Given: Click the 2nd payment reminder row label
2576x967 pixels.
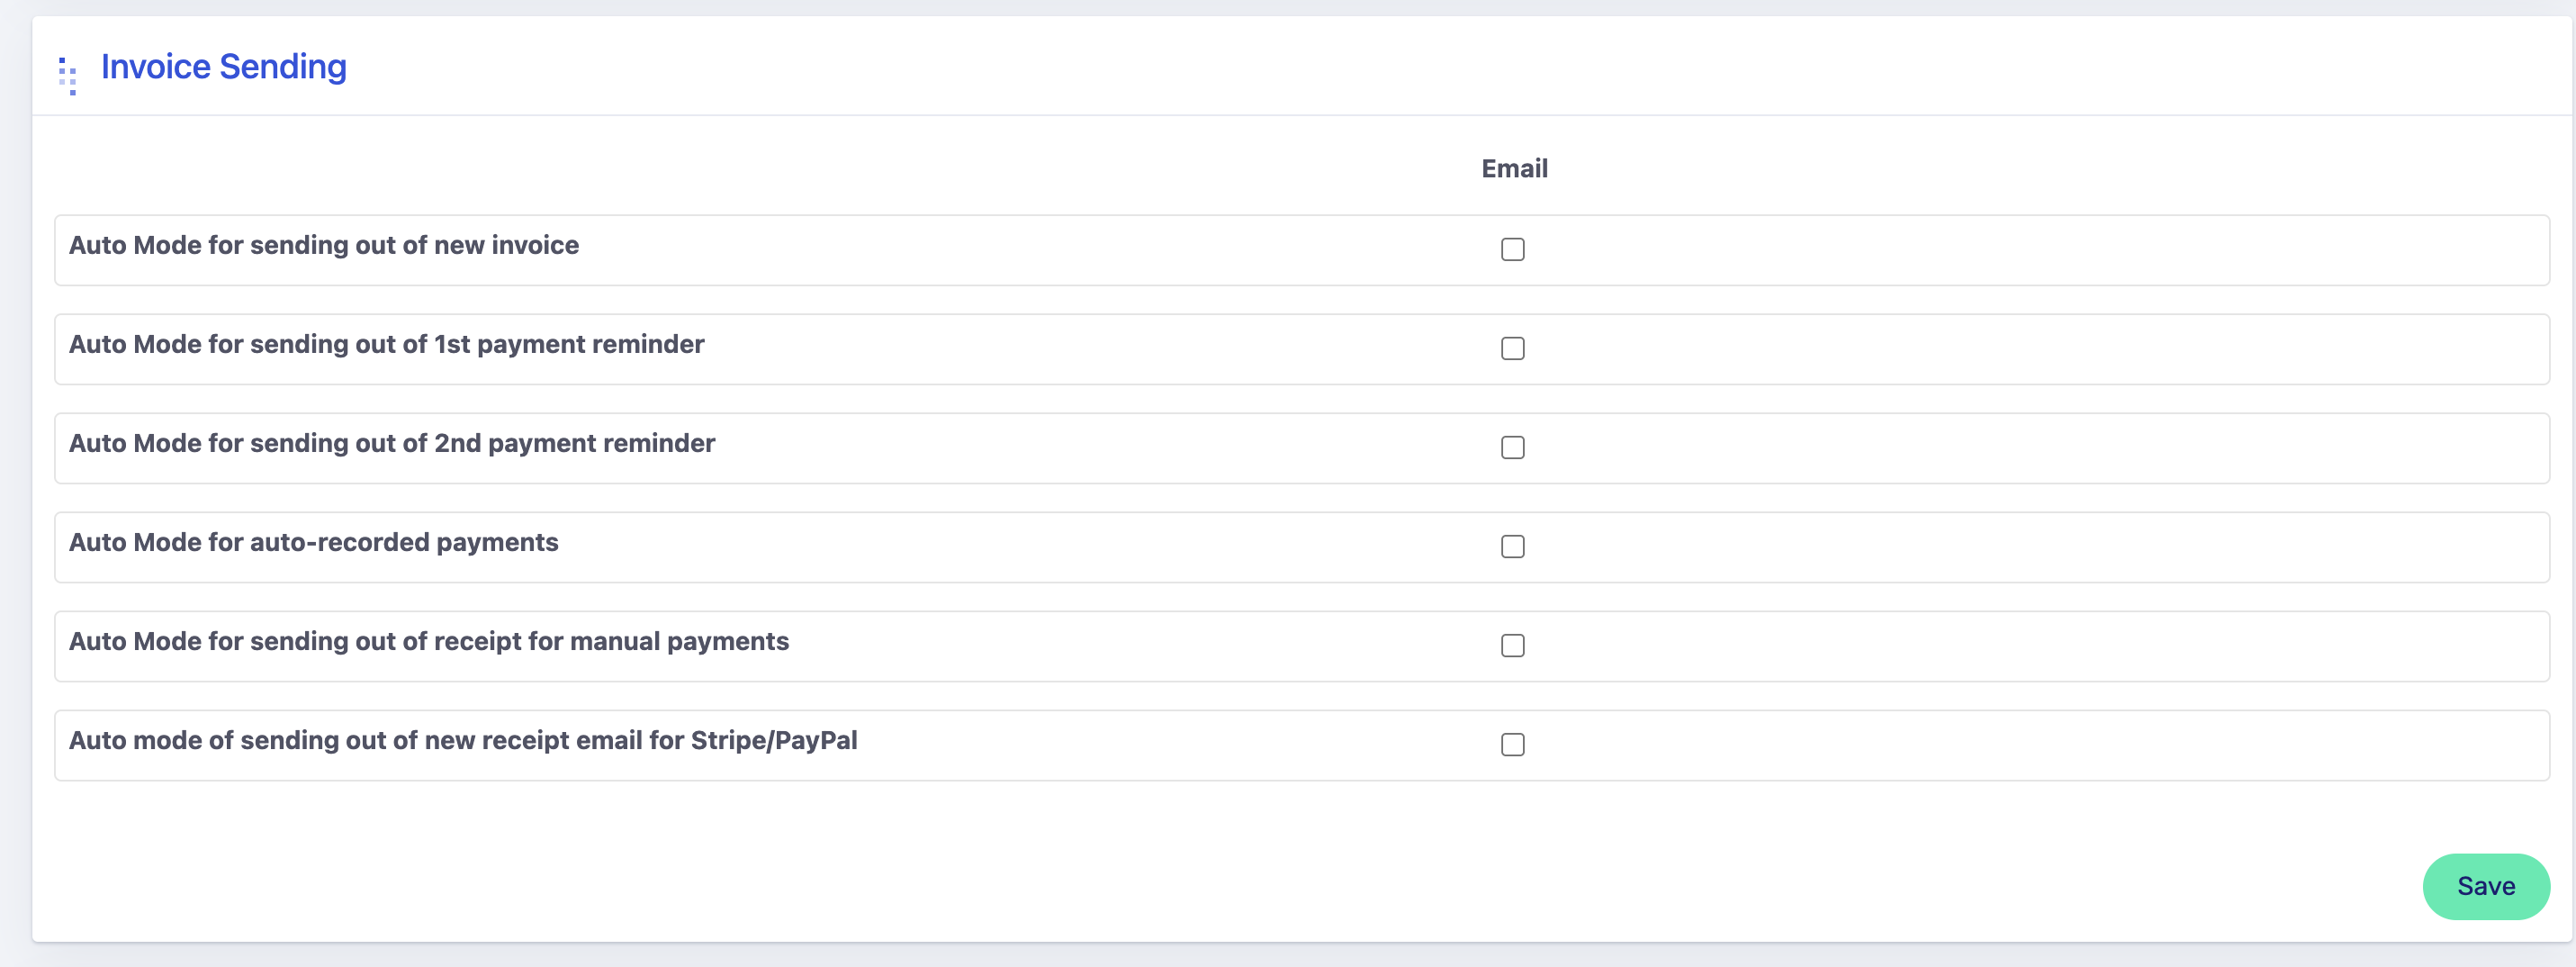Looking at the screenshot, I should tap(391, 444).
